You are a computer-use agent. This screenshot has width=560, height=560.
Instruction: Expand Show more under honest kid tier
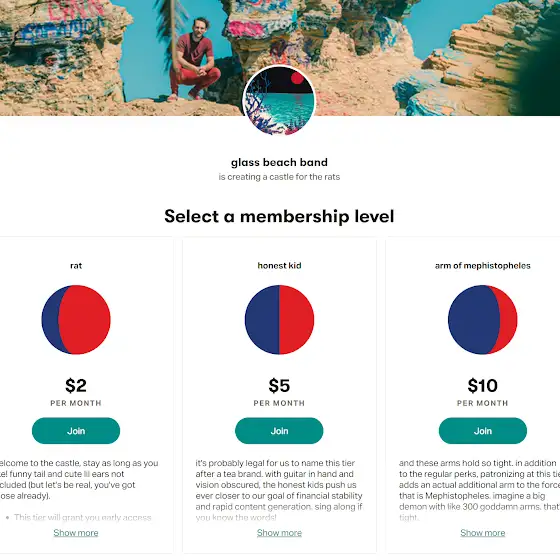pos(279,533)
